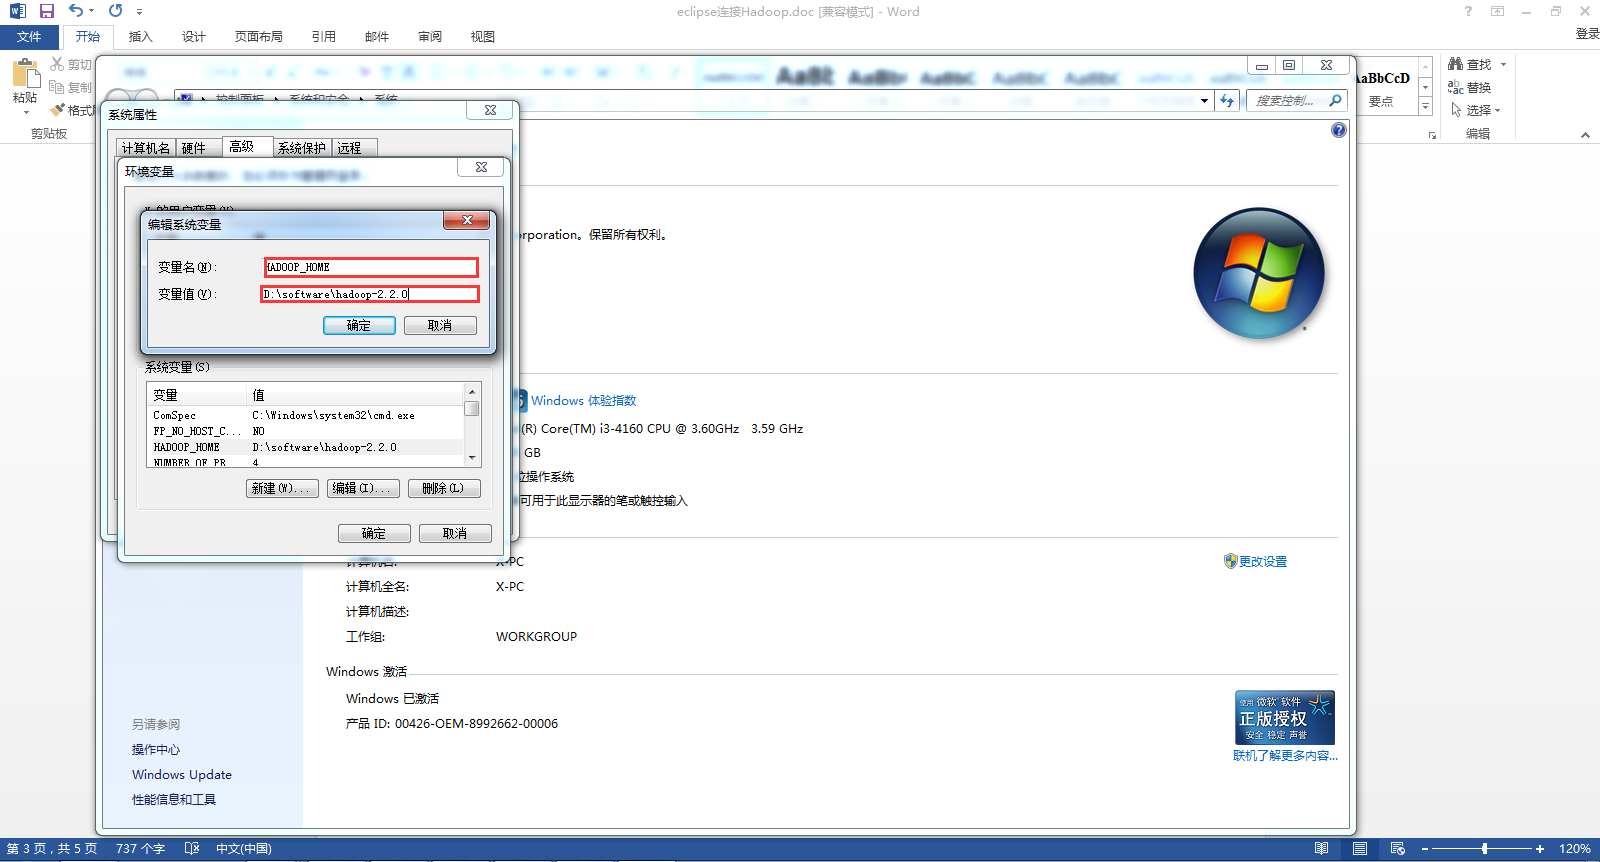Click the 查找 (Find) binoculars icon
Screen dimensions: 1600x862
click(1456, 63)
